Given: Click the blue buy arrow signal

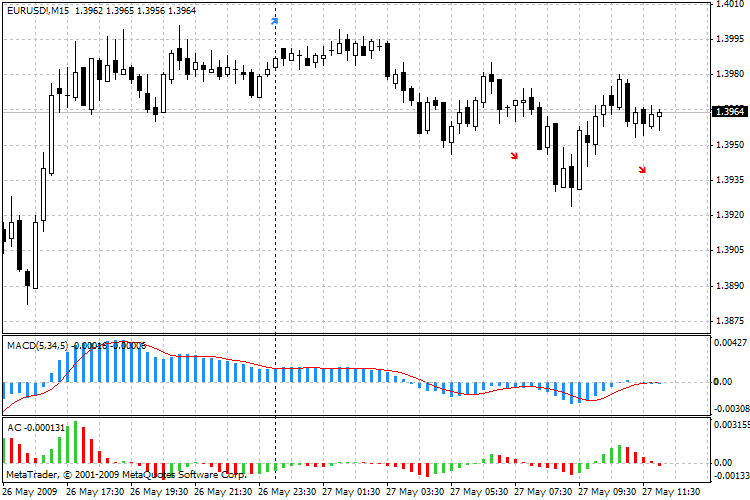Looking at the screenshot, I should (x=275, y=19).
